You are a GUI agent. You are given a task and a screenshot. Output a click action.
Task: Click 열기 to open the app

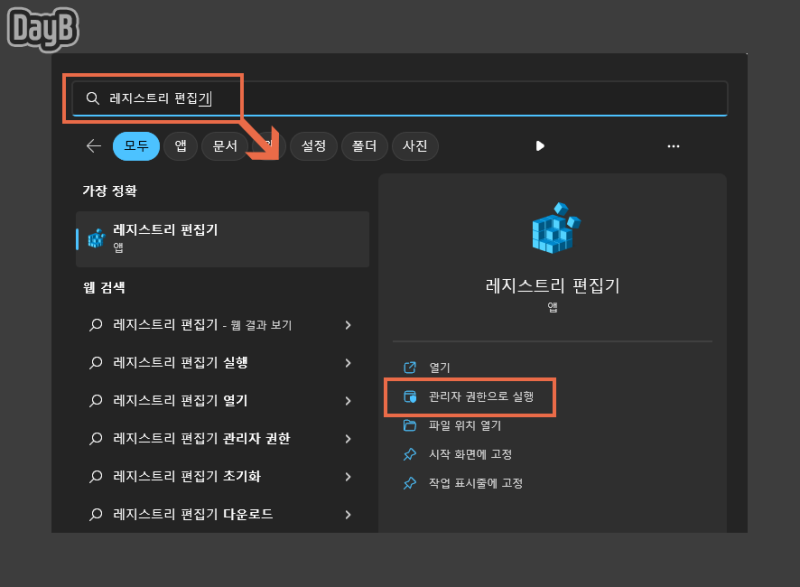439,367
